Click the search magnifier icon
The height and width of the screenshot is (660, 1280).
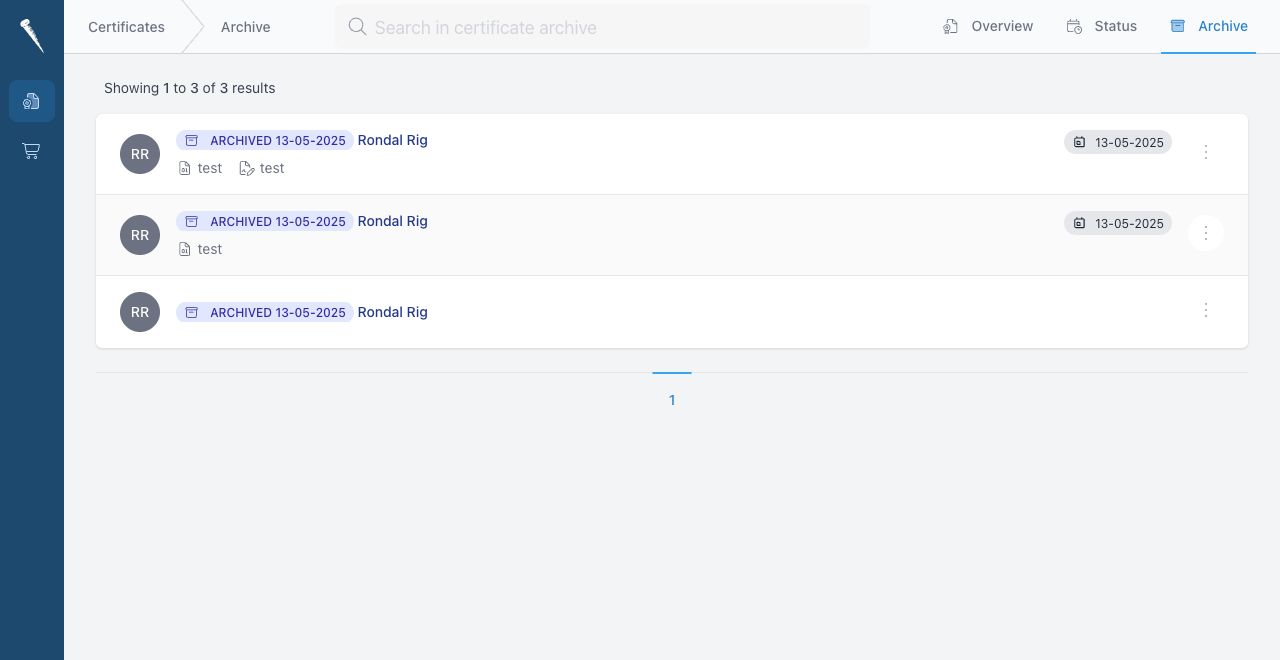click(x=357, y=27)
